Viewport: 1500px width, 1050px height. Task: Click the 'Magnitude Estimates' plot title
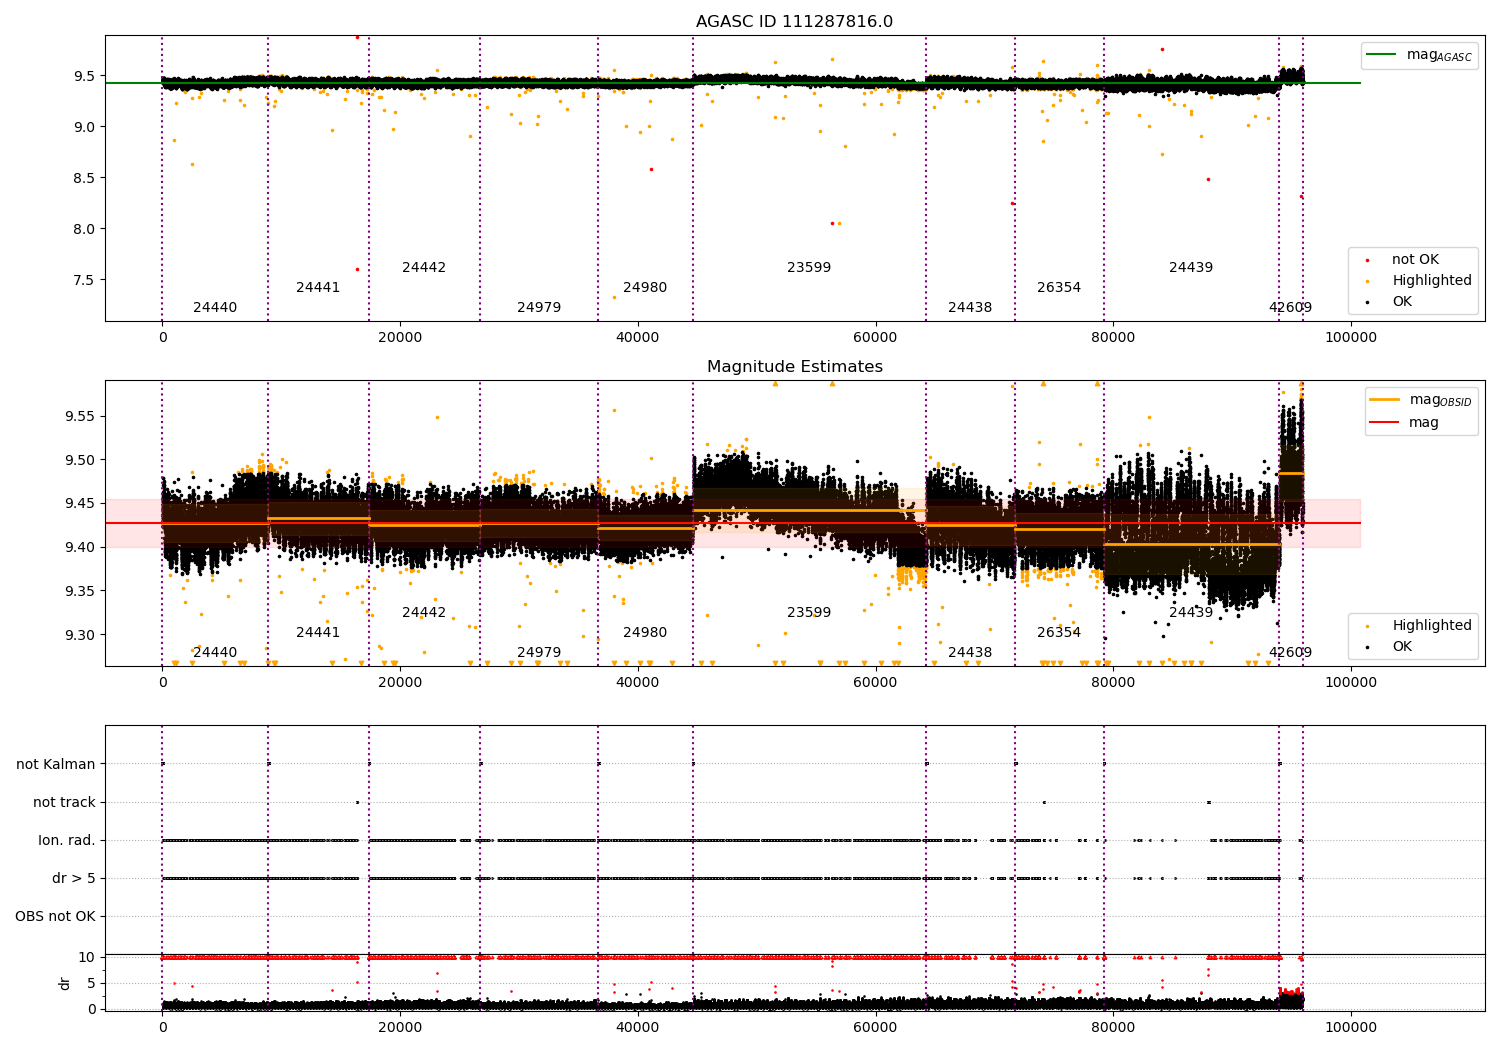(794, 367)
